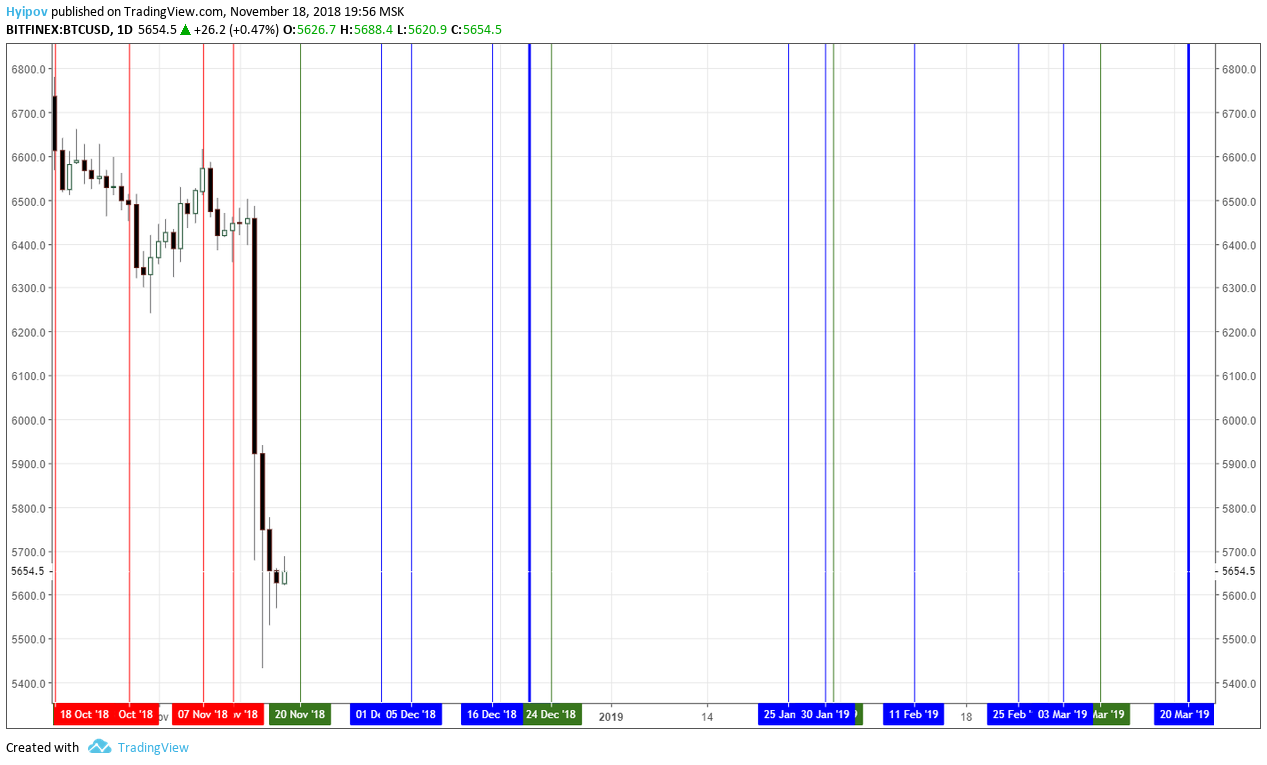Click the 1D timeframe label in the header

(125, 30)
